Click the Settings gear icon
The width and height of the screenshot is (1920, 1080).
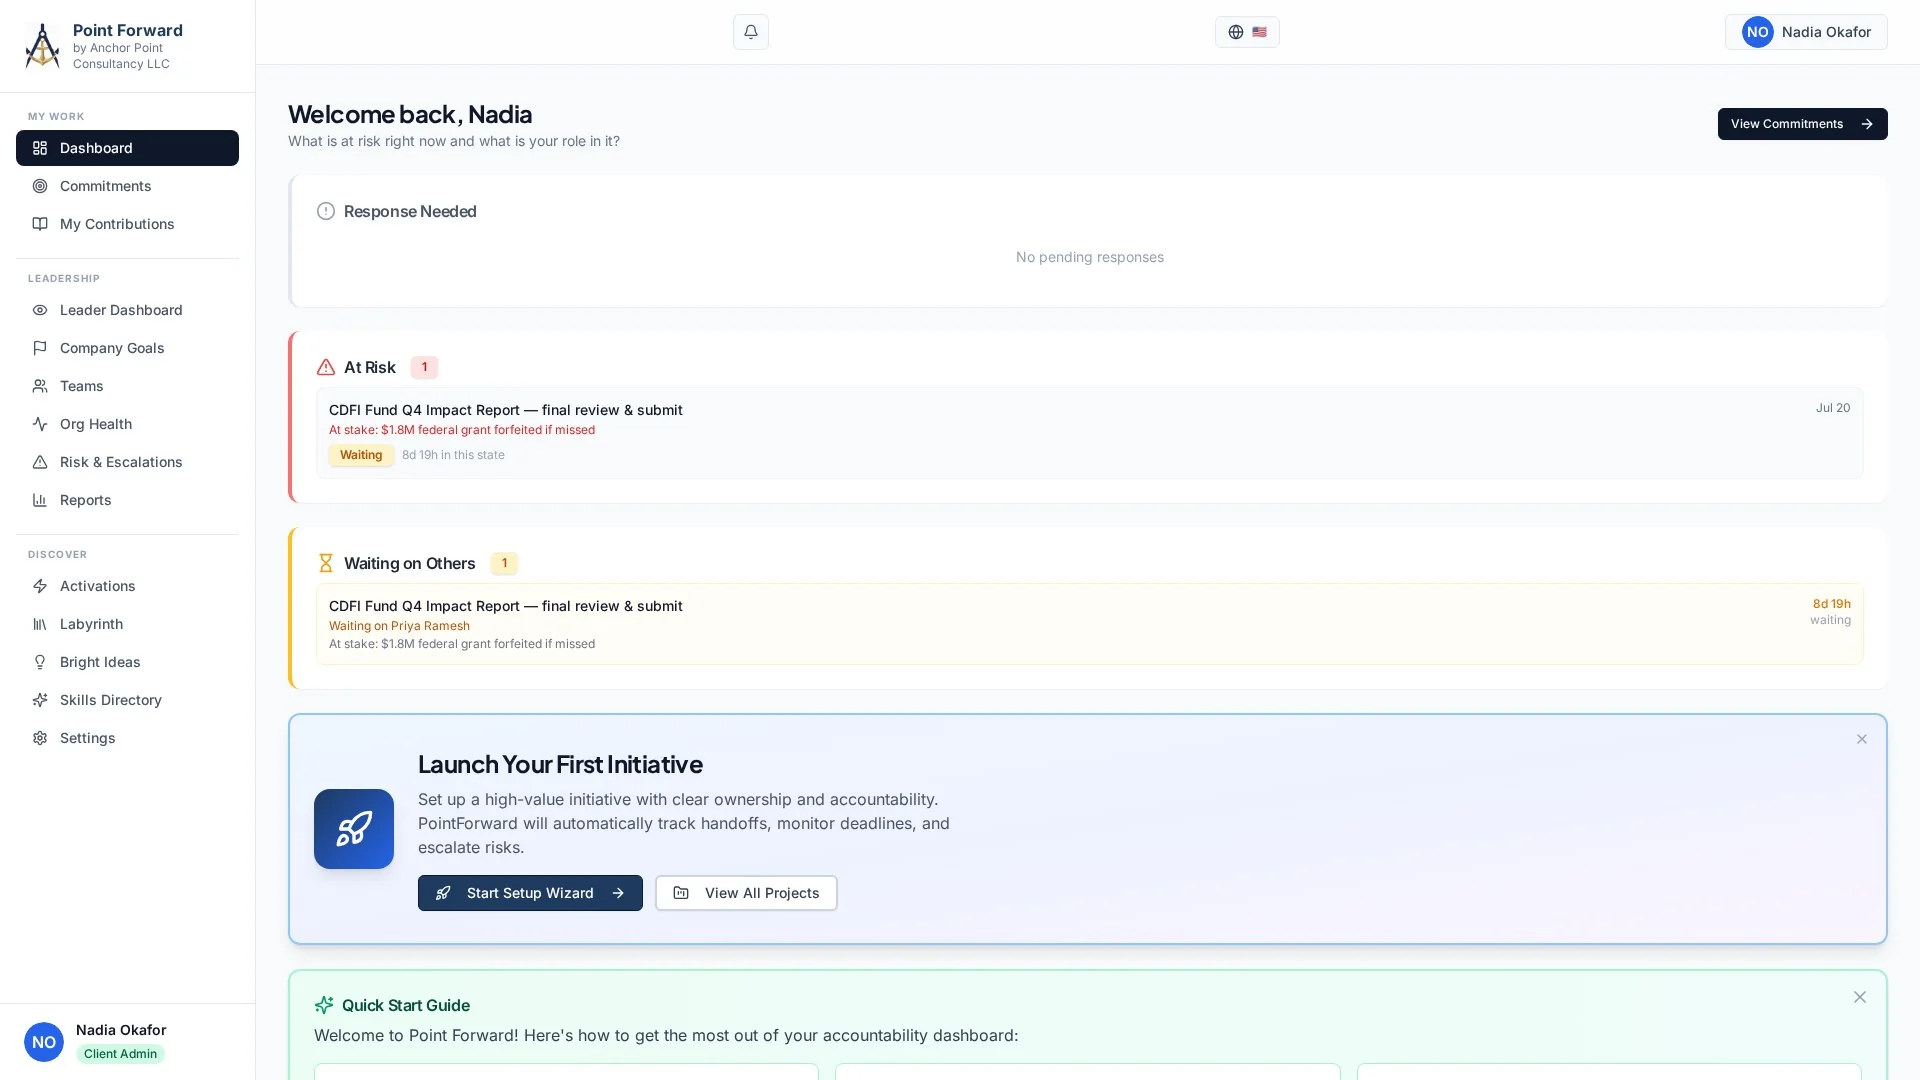click(x=40, y=738)
